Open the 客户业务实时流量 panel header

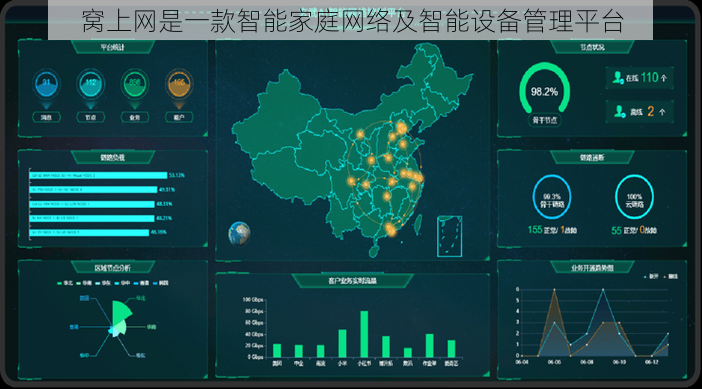click(x=352, y=281)
